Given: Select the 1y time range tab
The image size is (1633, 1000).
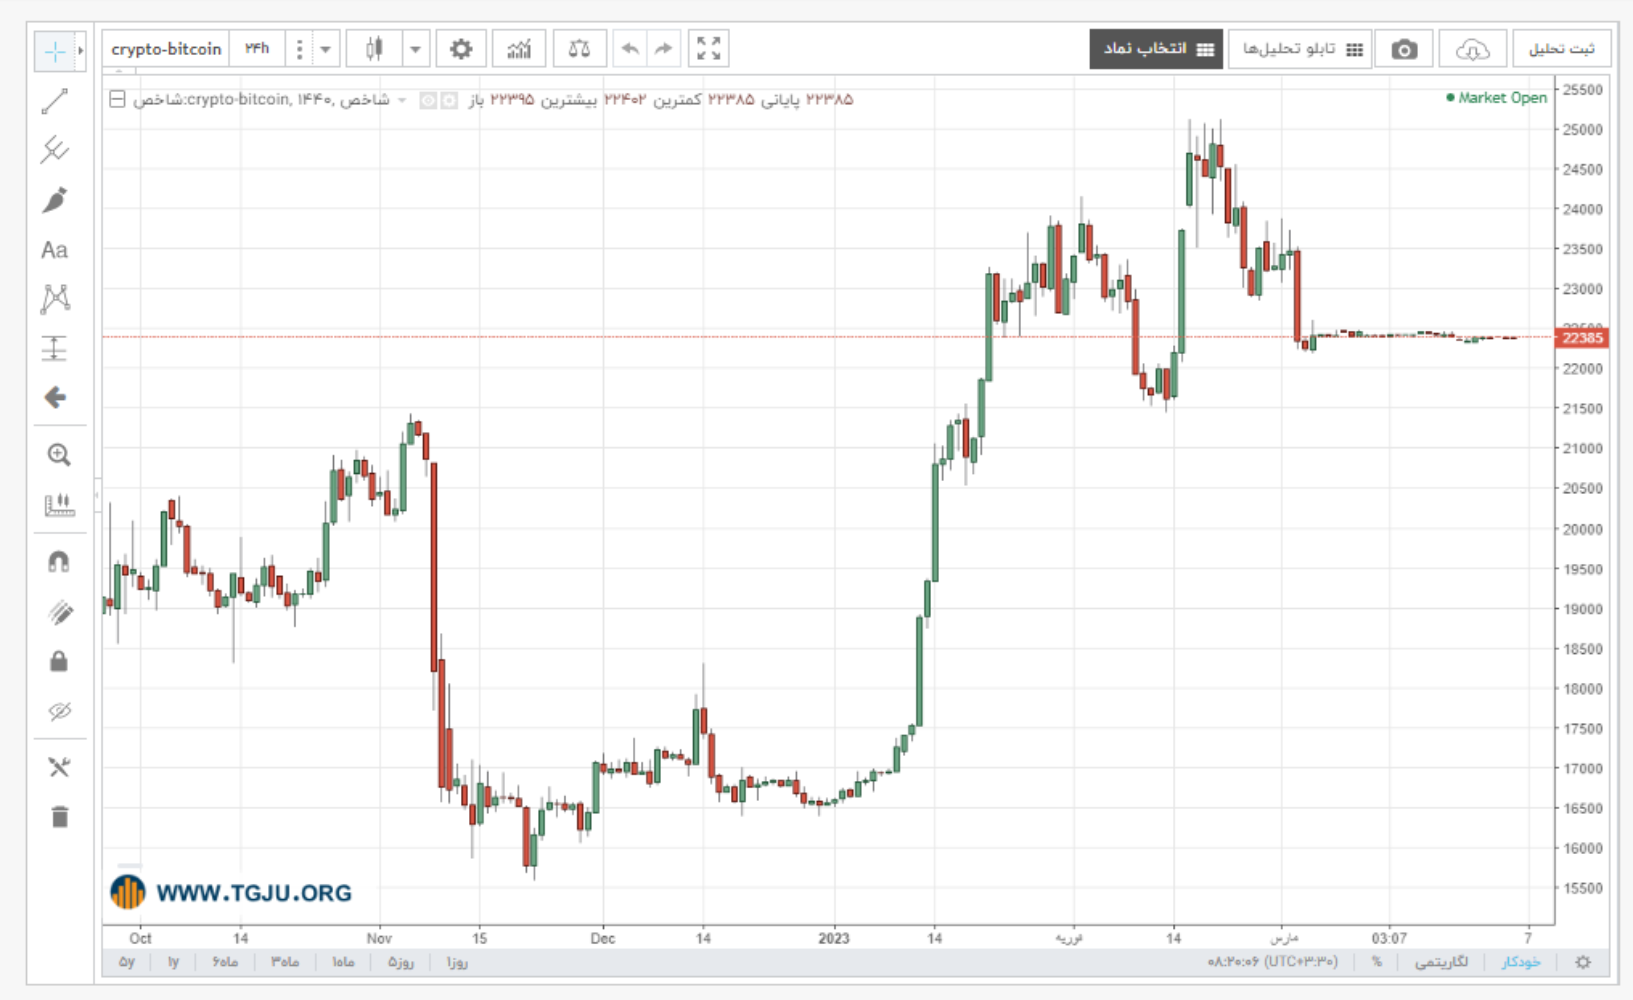Looking at the screenshot, I should pyautogui.click(x=173, y=962).
